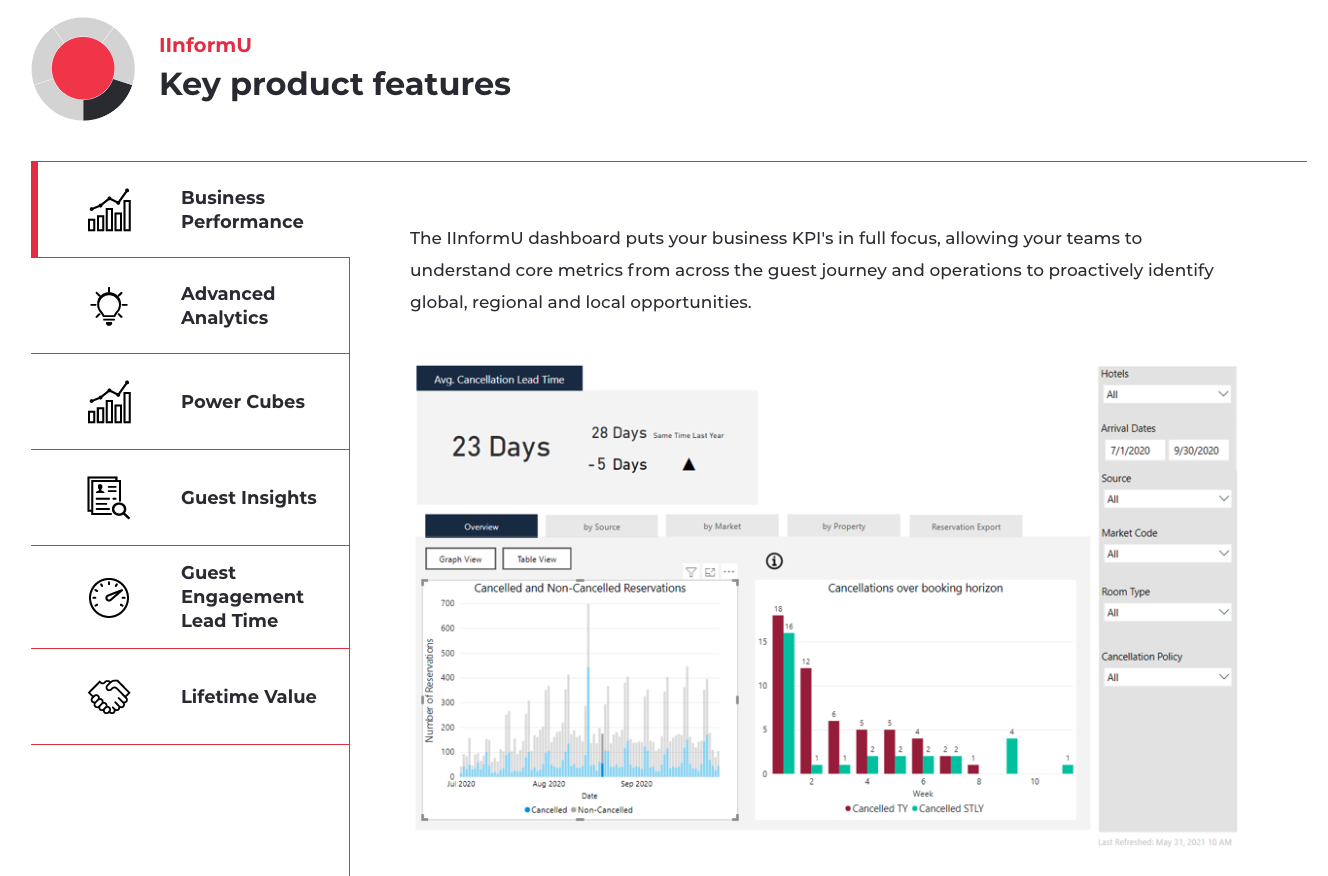1328x876 pixels.
Task: Click the maroon bar labeled 12
Action: click(x=806, y=721)
